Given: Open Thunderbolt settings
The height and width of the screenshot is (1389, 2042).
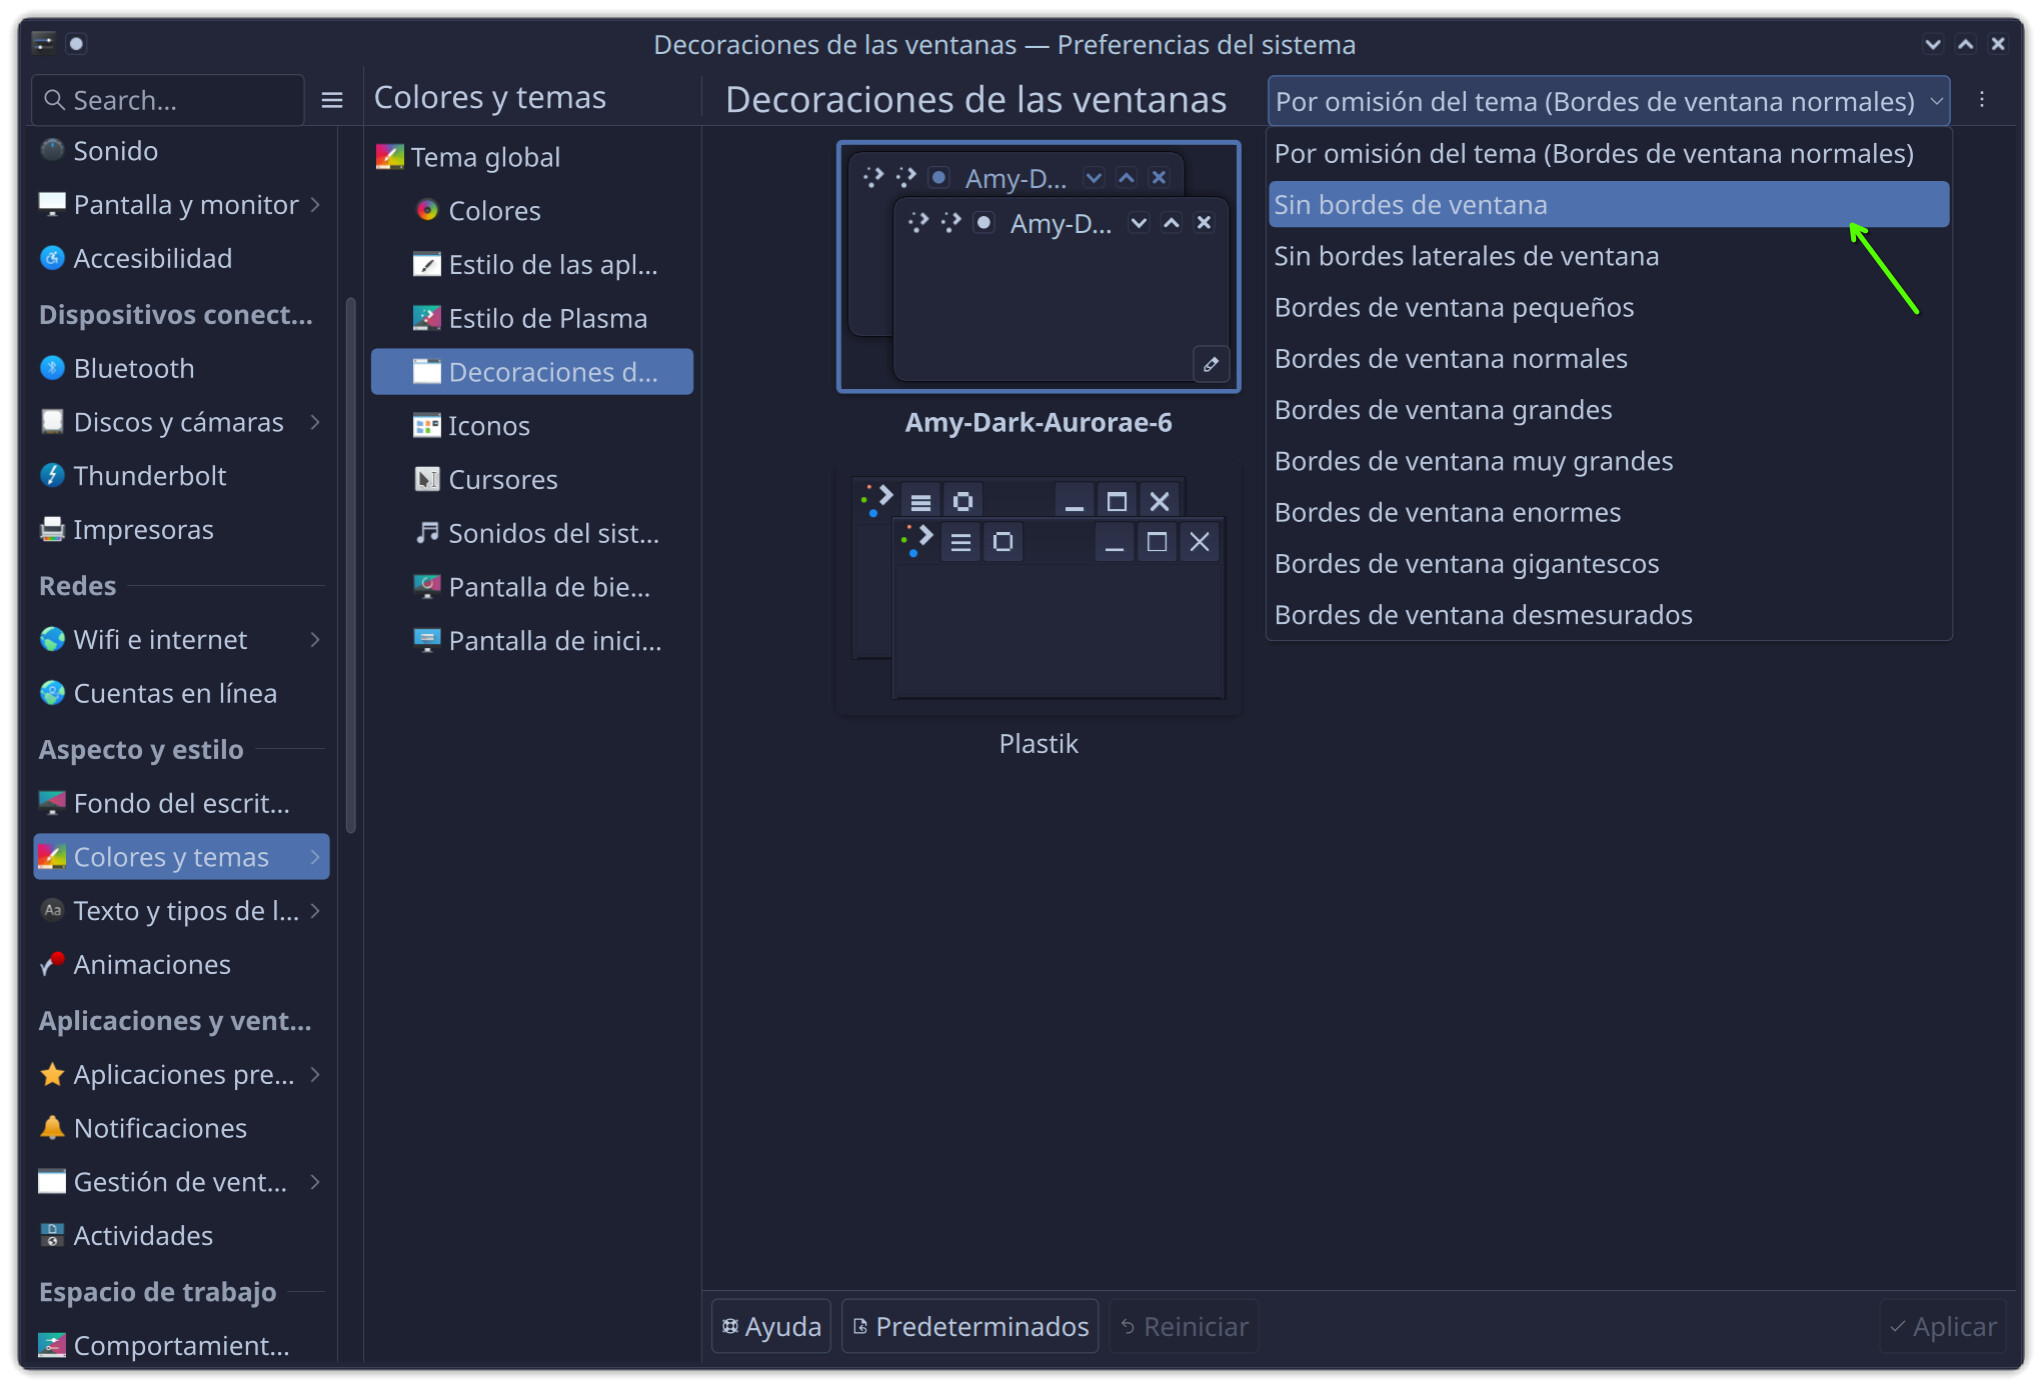Looking at the screenshot, I should pyautogui.click(x=150, y=476).
